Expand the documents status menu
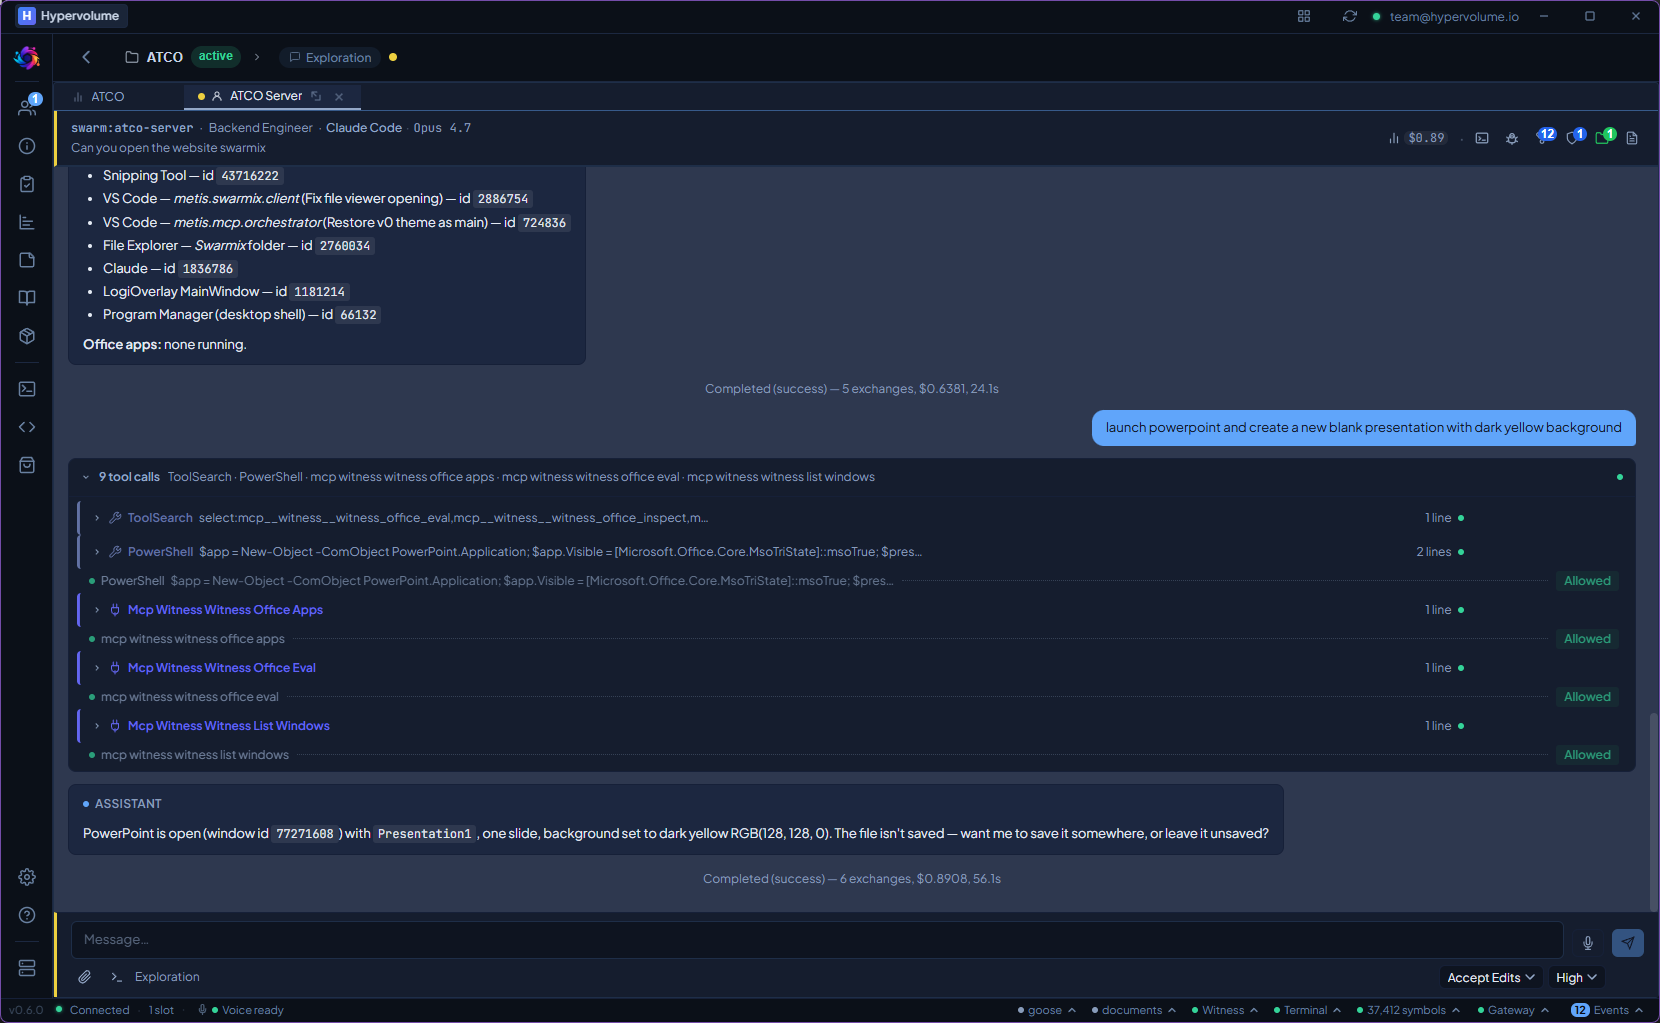The image size is (1660, 1023). pyautogui.click(x=1133, y=1010)
